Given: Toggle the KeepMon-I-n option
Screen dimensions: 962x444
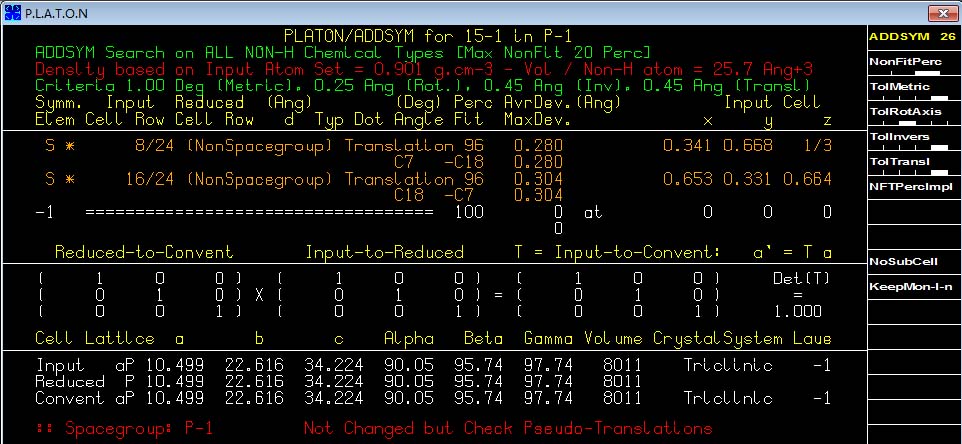Looking at the screenshot, I should click(912, 287).
